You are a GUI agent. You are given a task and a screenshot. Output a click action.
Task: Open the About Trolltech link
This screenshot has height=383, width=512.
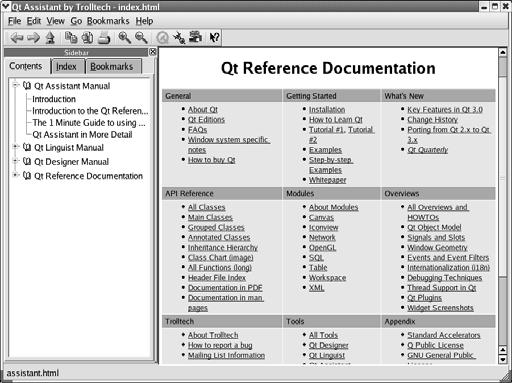tap(213, 335)
